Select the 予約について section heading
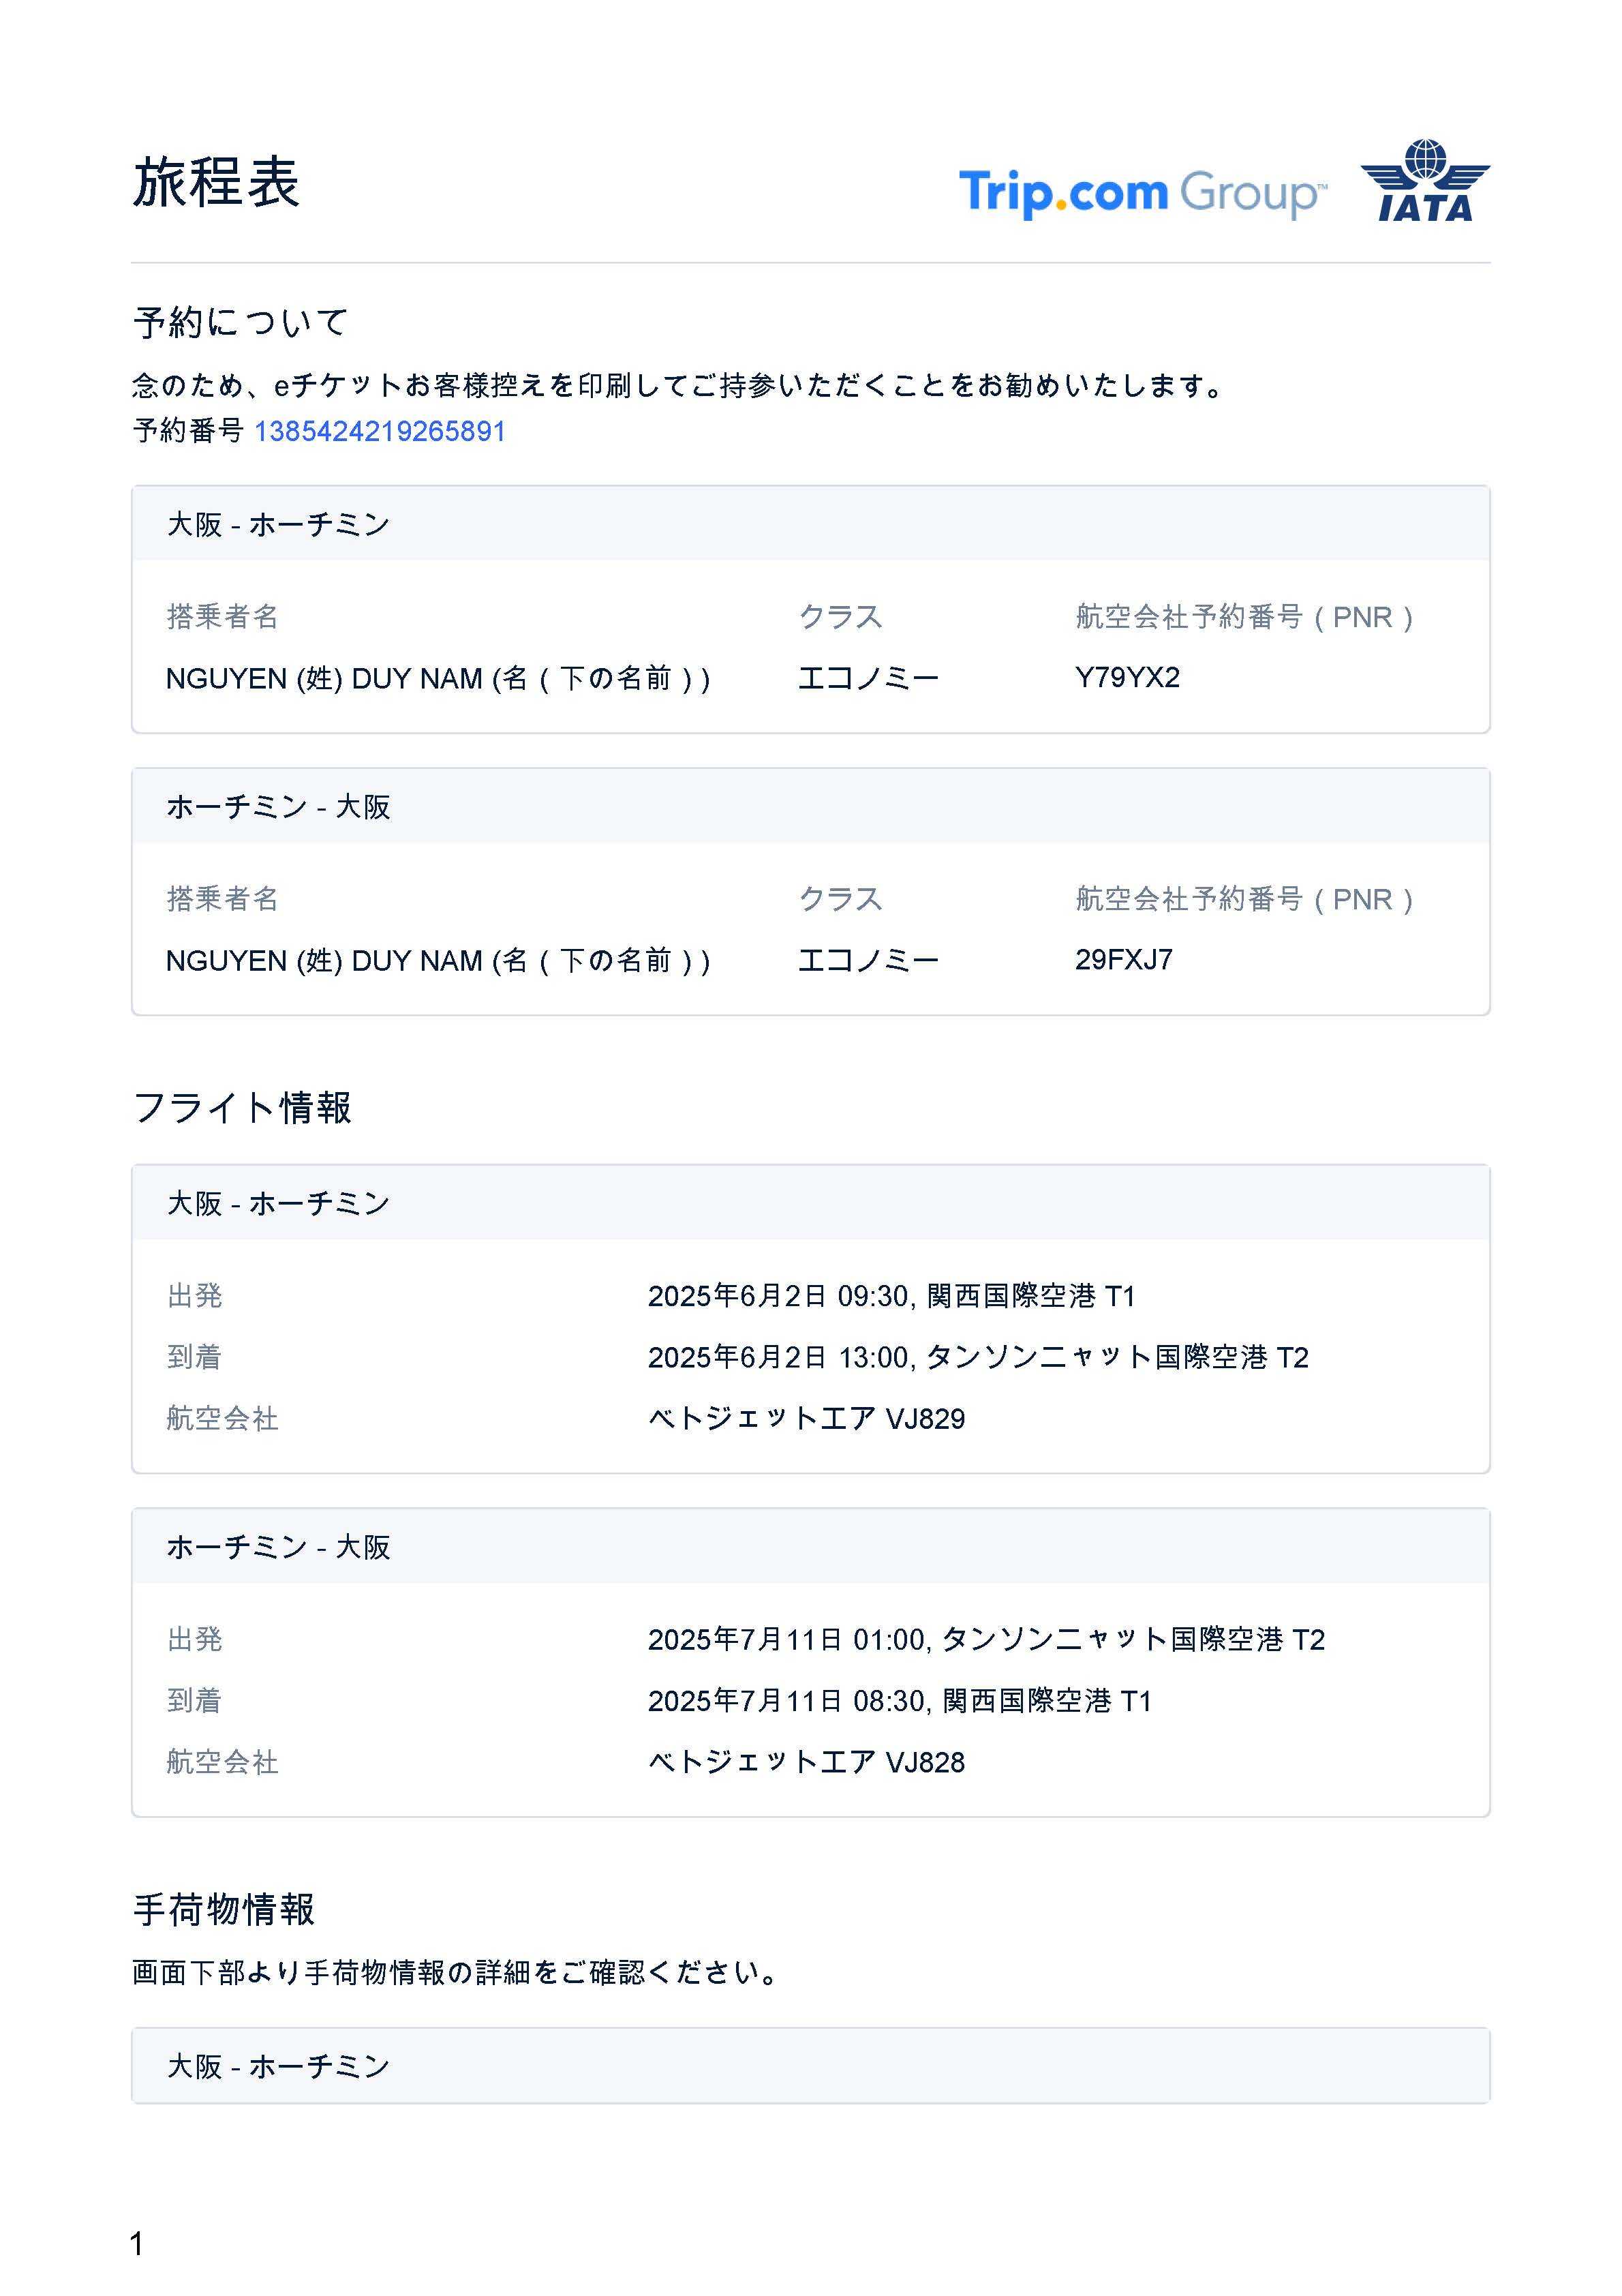Image resolution: width=1622 pixels, height=2296 pixels. tap(240, 322)
